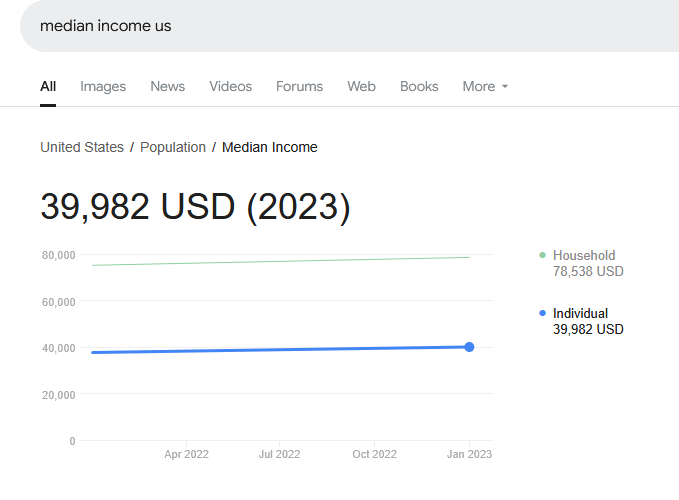The height and width of the screenshot is (500, 679).
Task: Open the Forums tab
Action: point(300,86)
